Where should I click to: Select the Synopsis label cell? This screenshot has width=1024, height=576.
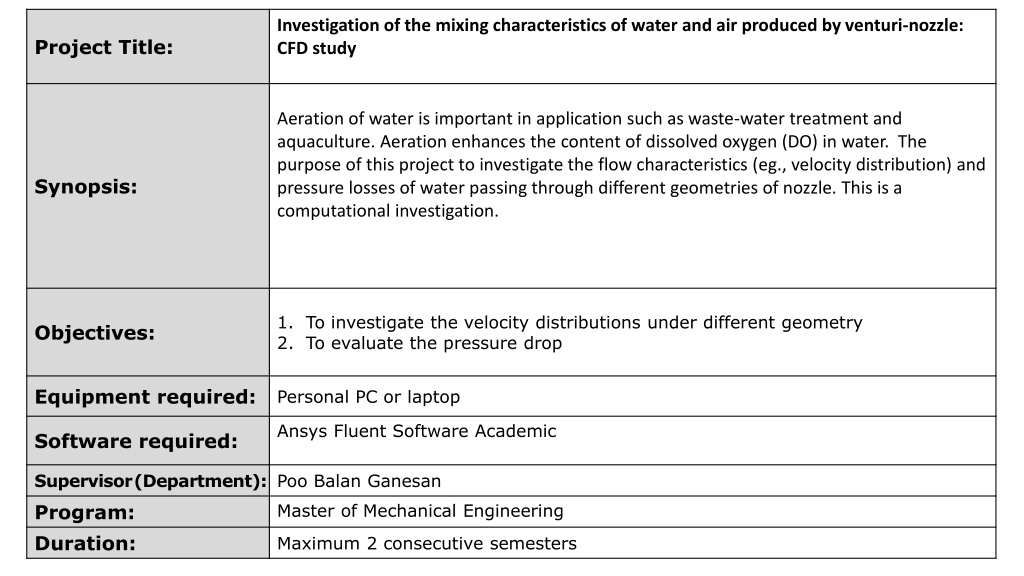(148, 186)
